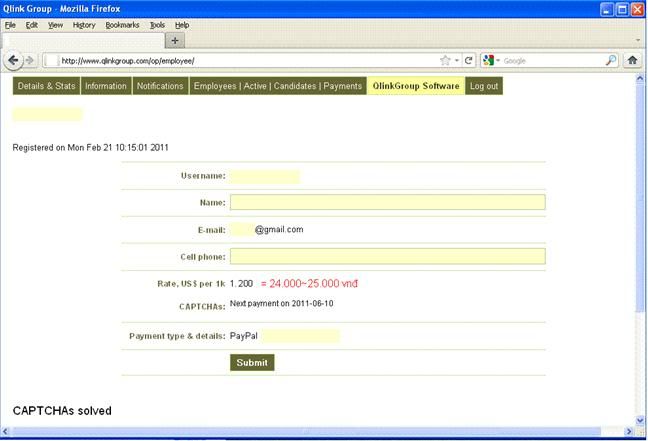This screenshot has height=441, width=648.
Task: Click the forward navigation arrow
Action: 30,60
